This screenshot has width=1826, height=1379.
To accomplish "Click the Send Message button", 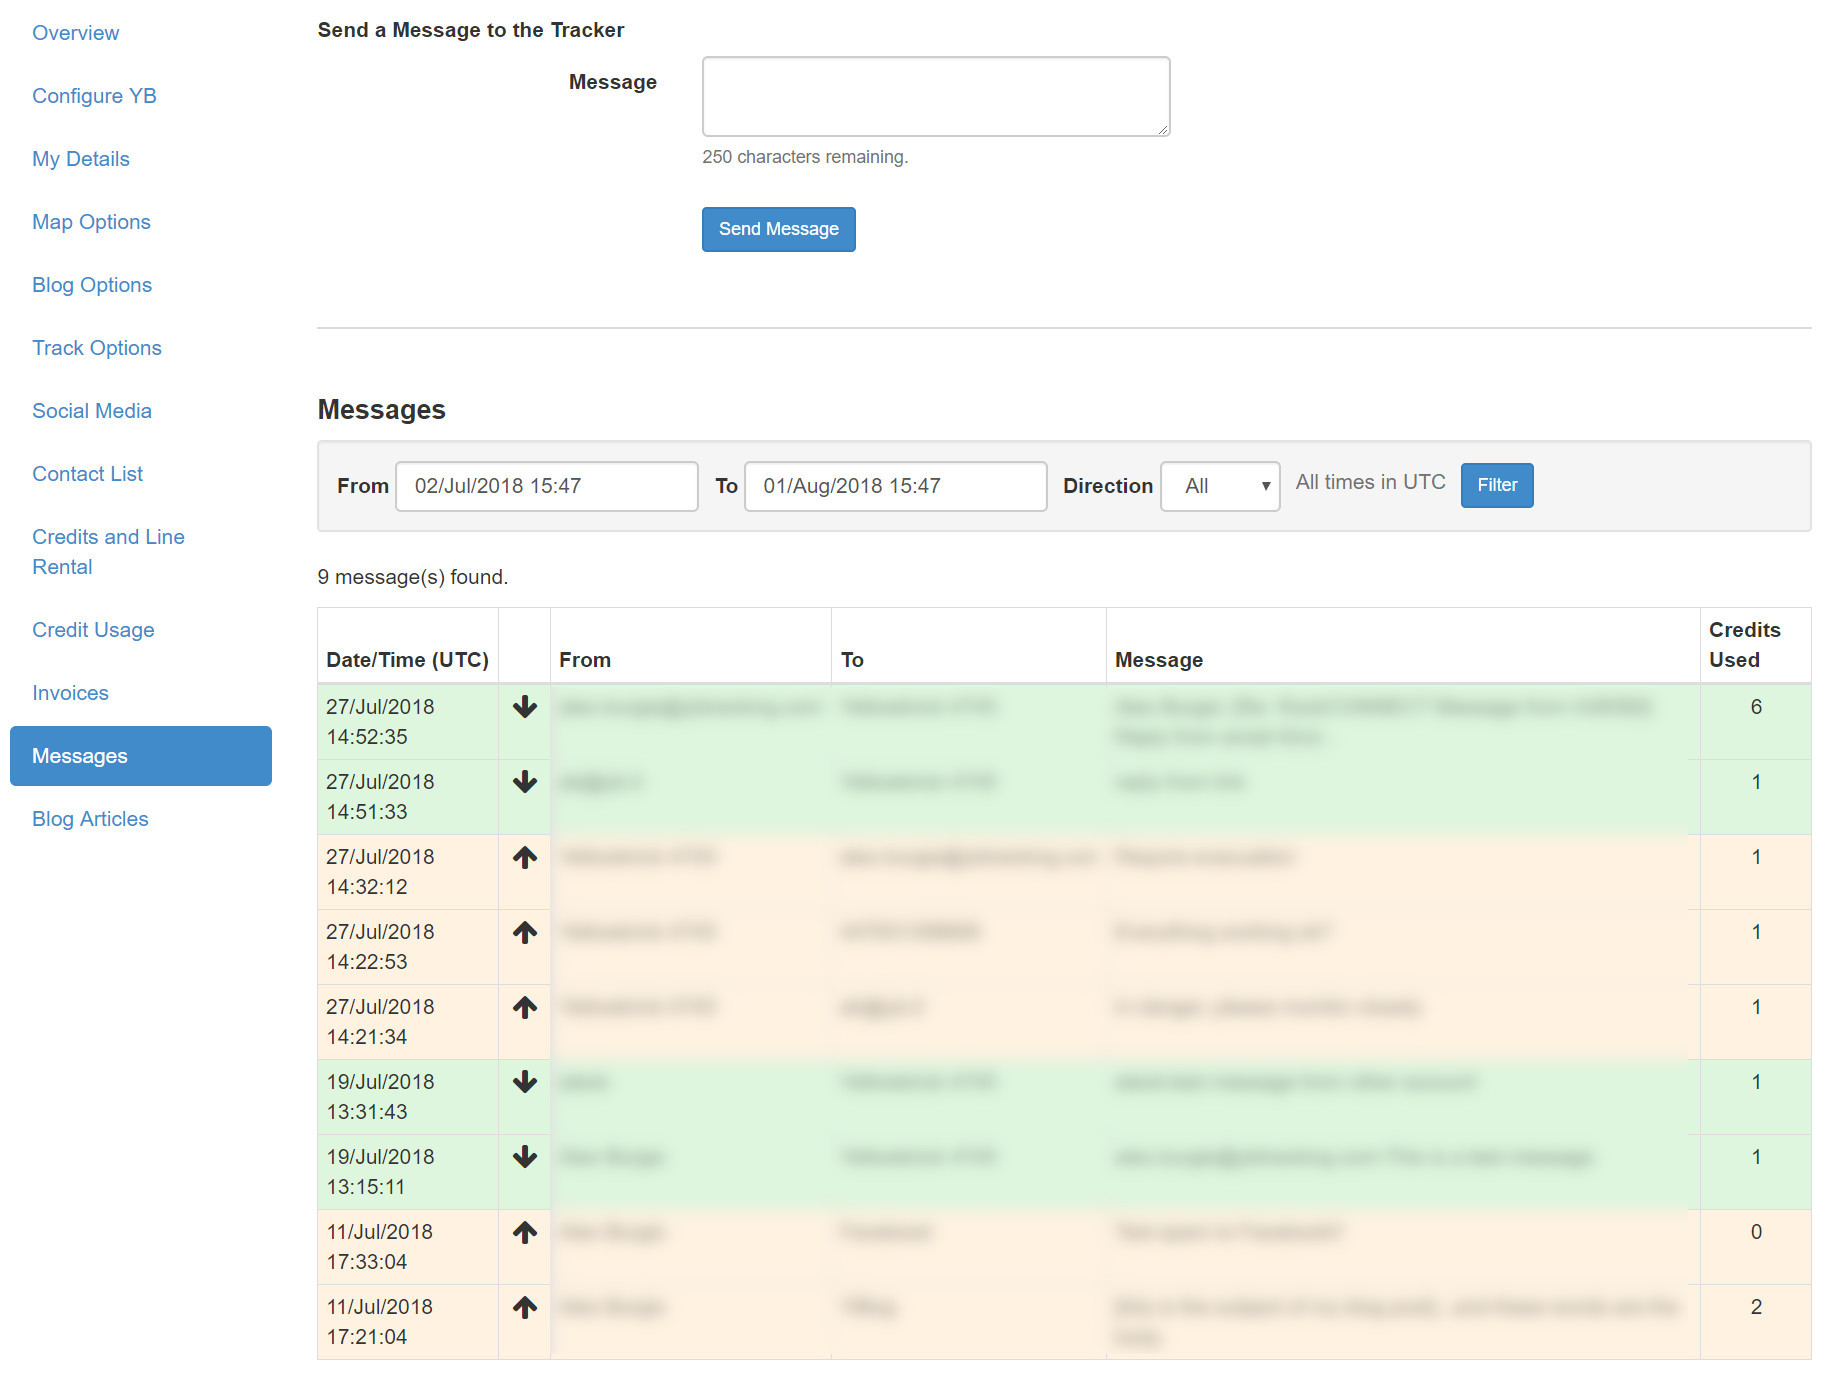I will (x=778, y=229).
